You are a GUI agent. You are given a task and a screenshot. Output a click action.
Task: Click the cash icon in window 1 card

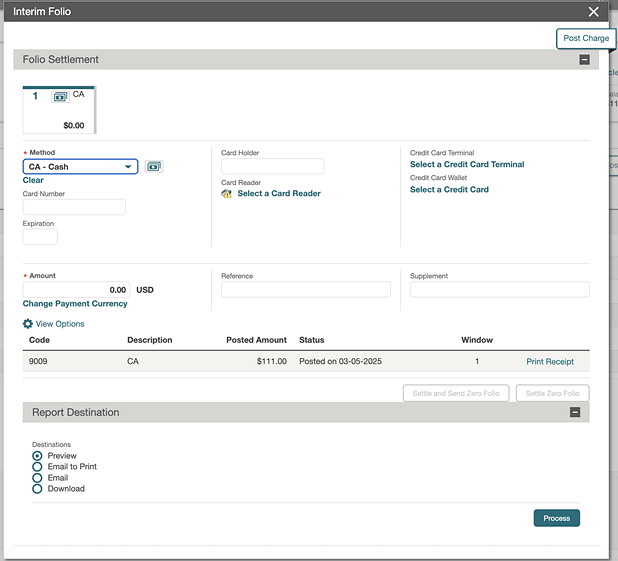tap(60, 97)
